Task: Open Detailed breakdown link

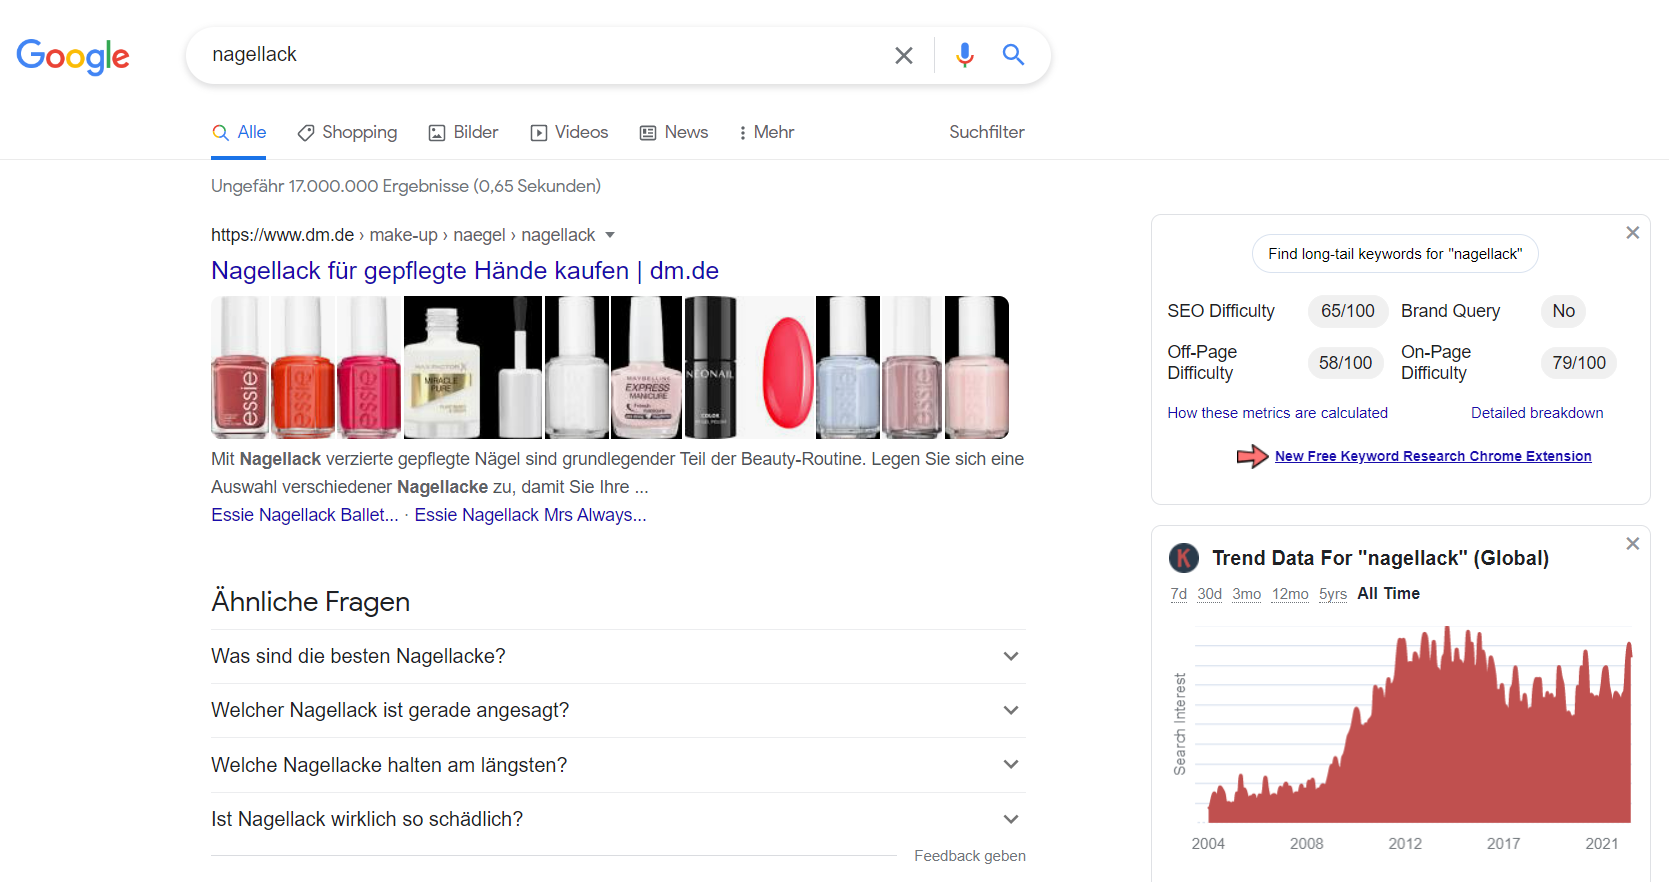Action: 1537,413
